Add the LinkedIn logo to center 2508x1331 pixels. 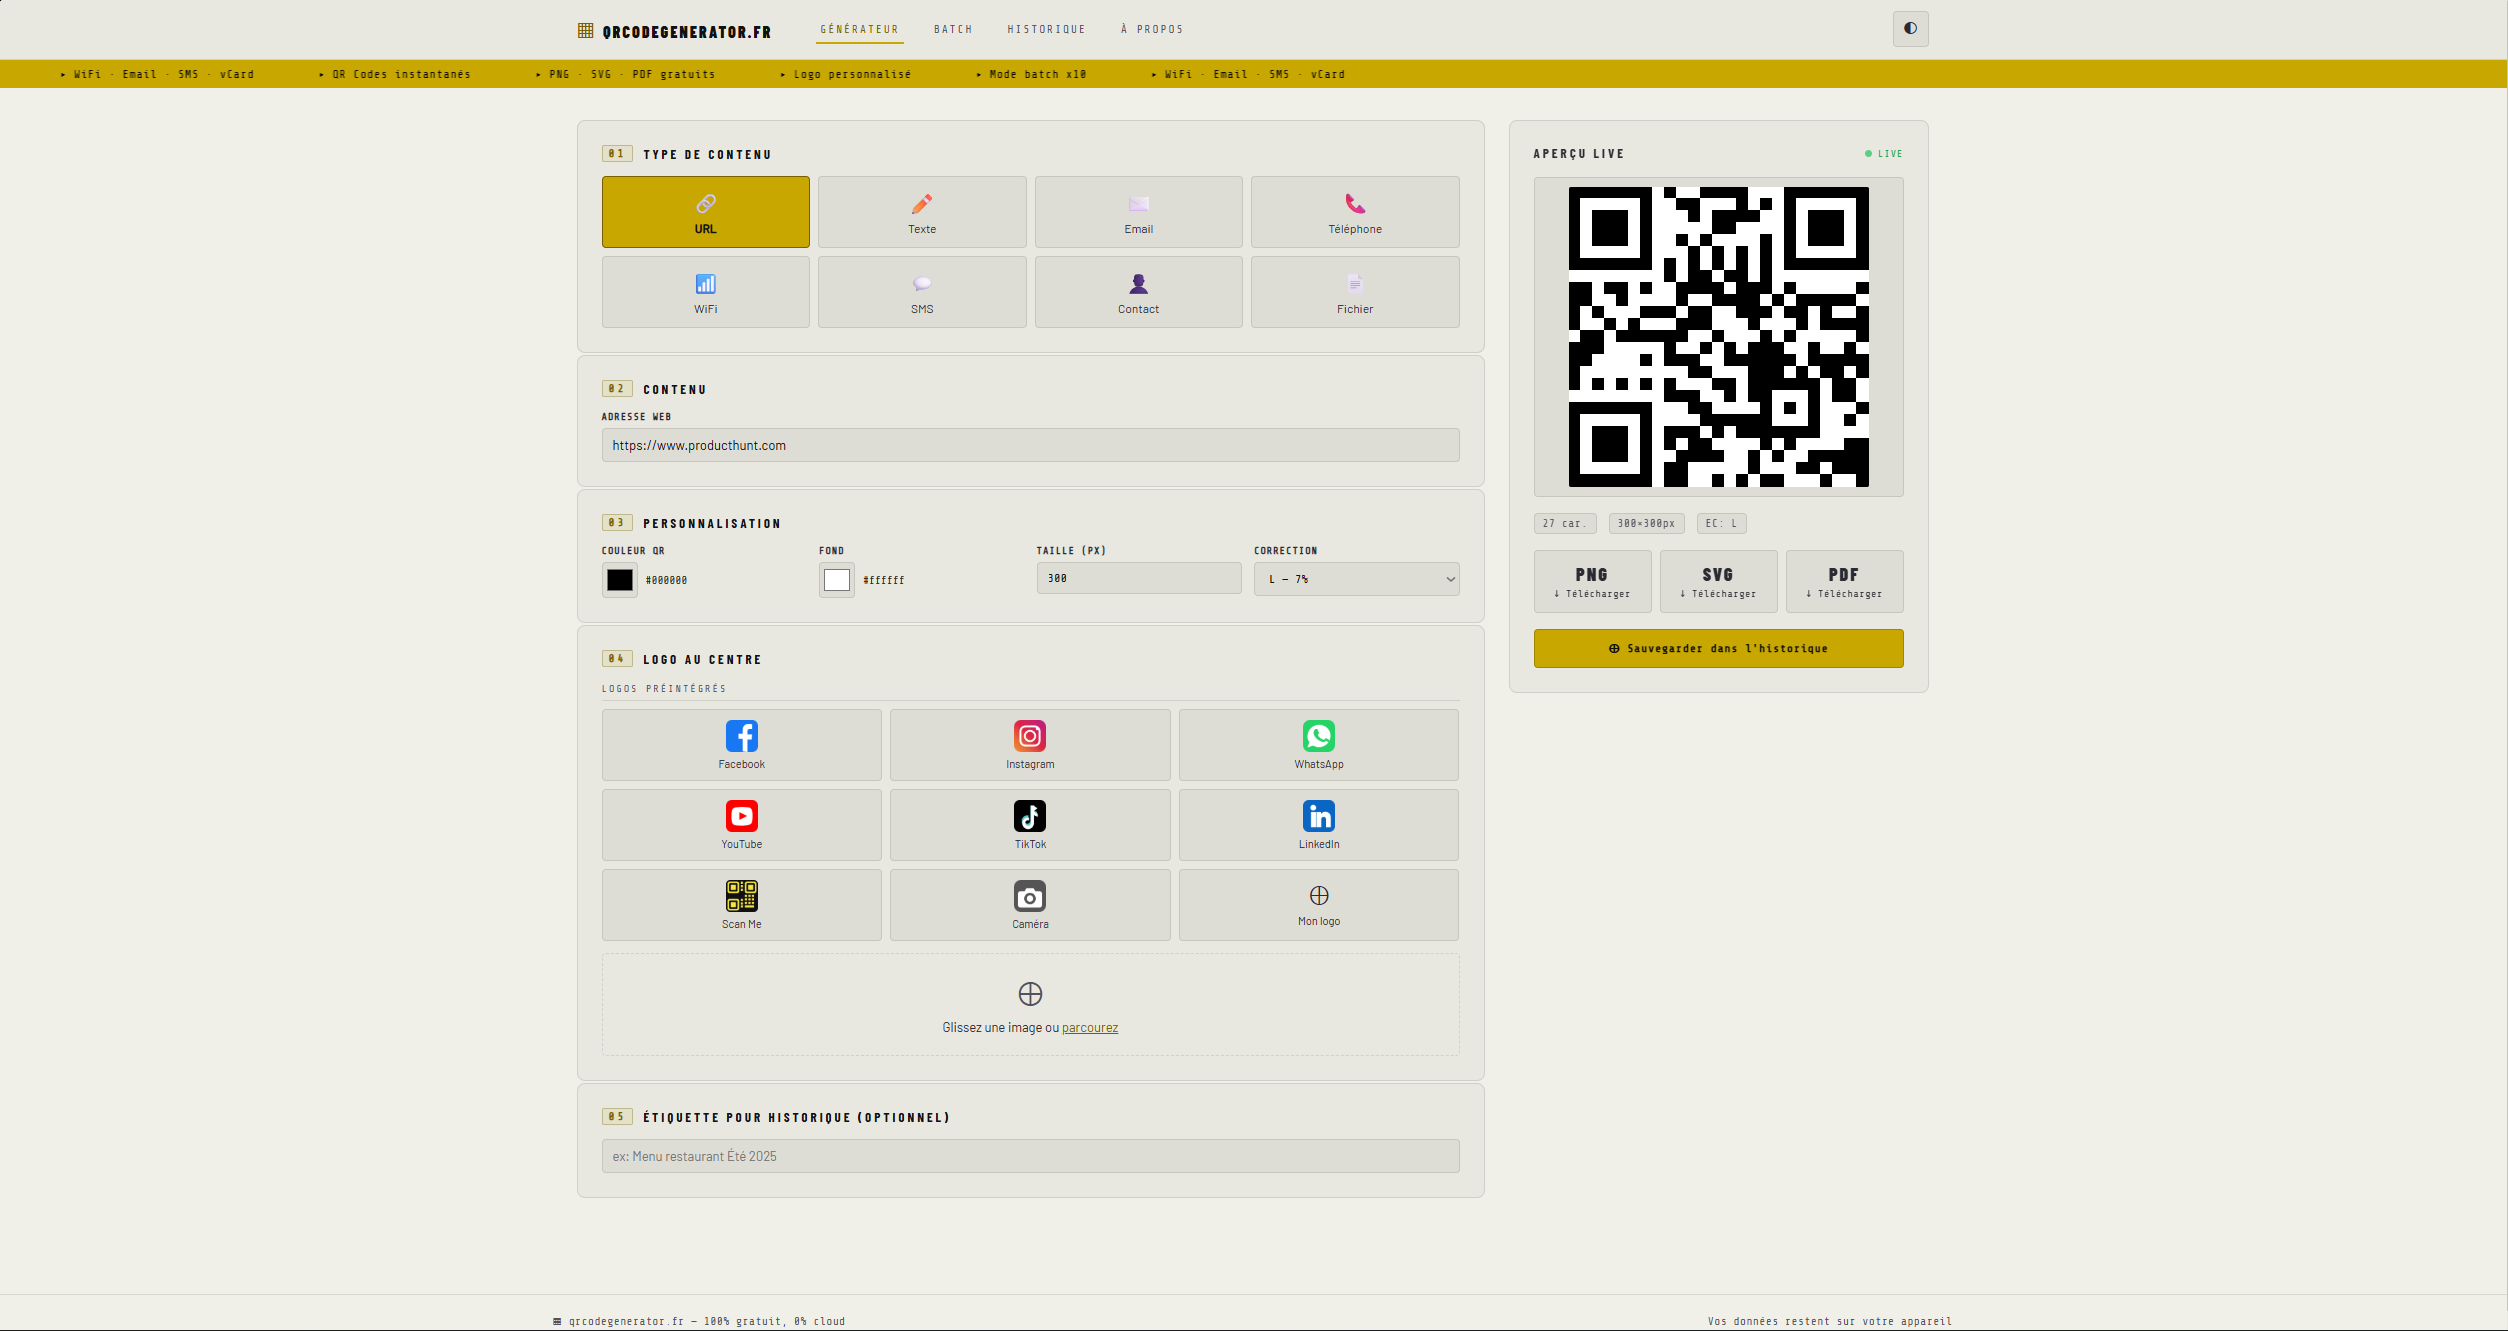tap(1318, 825)
